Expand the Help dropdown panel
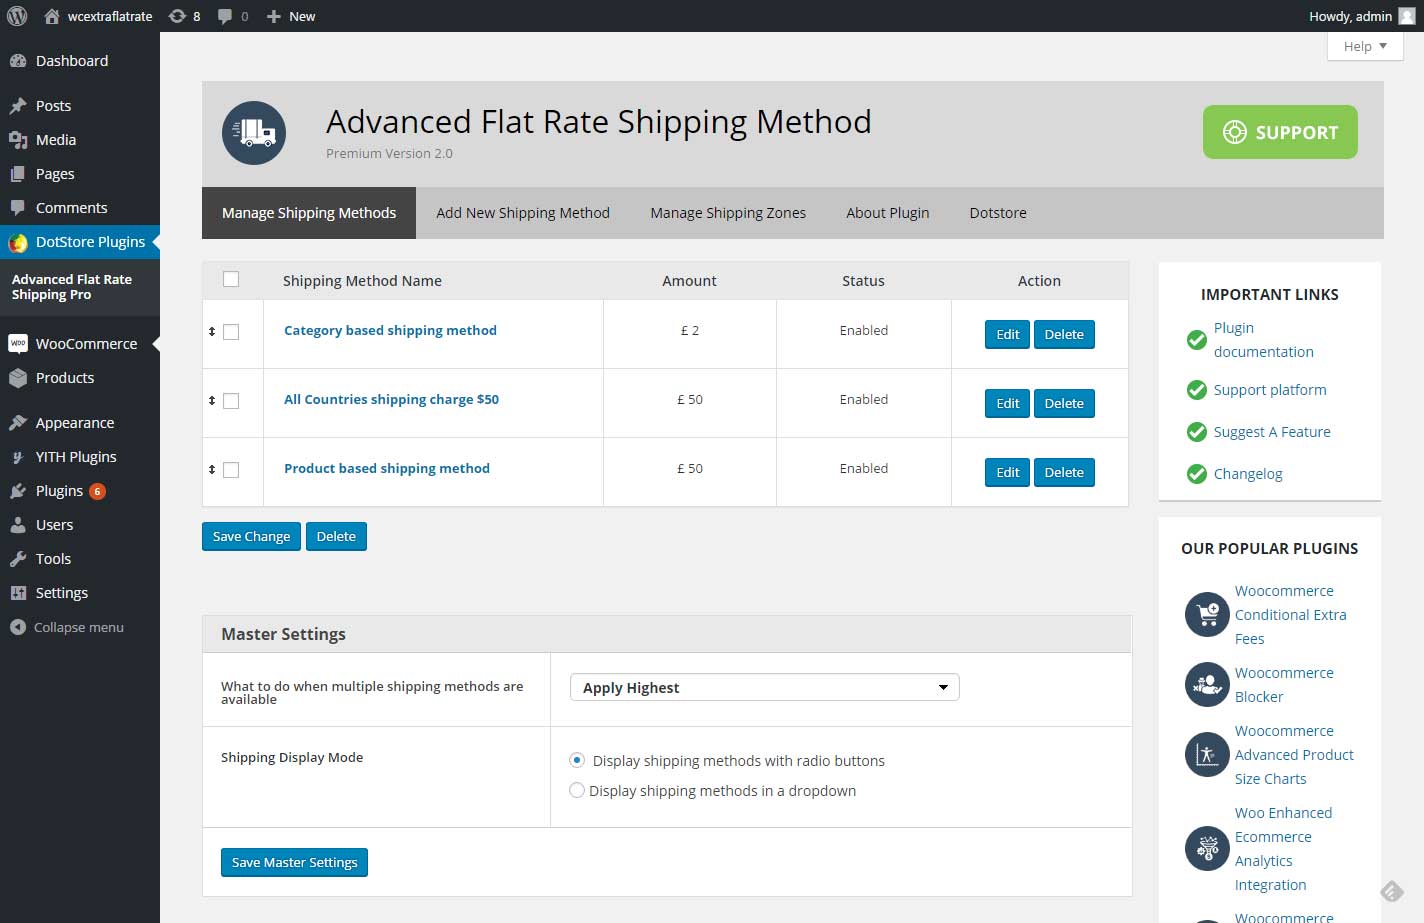Viewport: 1424px width, 923px height. [1365, 46]
